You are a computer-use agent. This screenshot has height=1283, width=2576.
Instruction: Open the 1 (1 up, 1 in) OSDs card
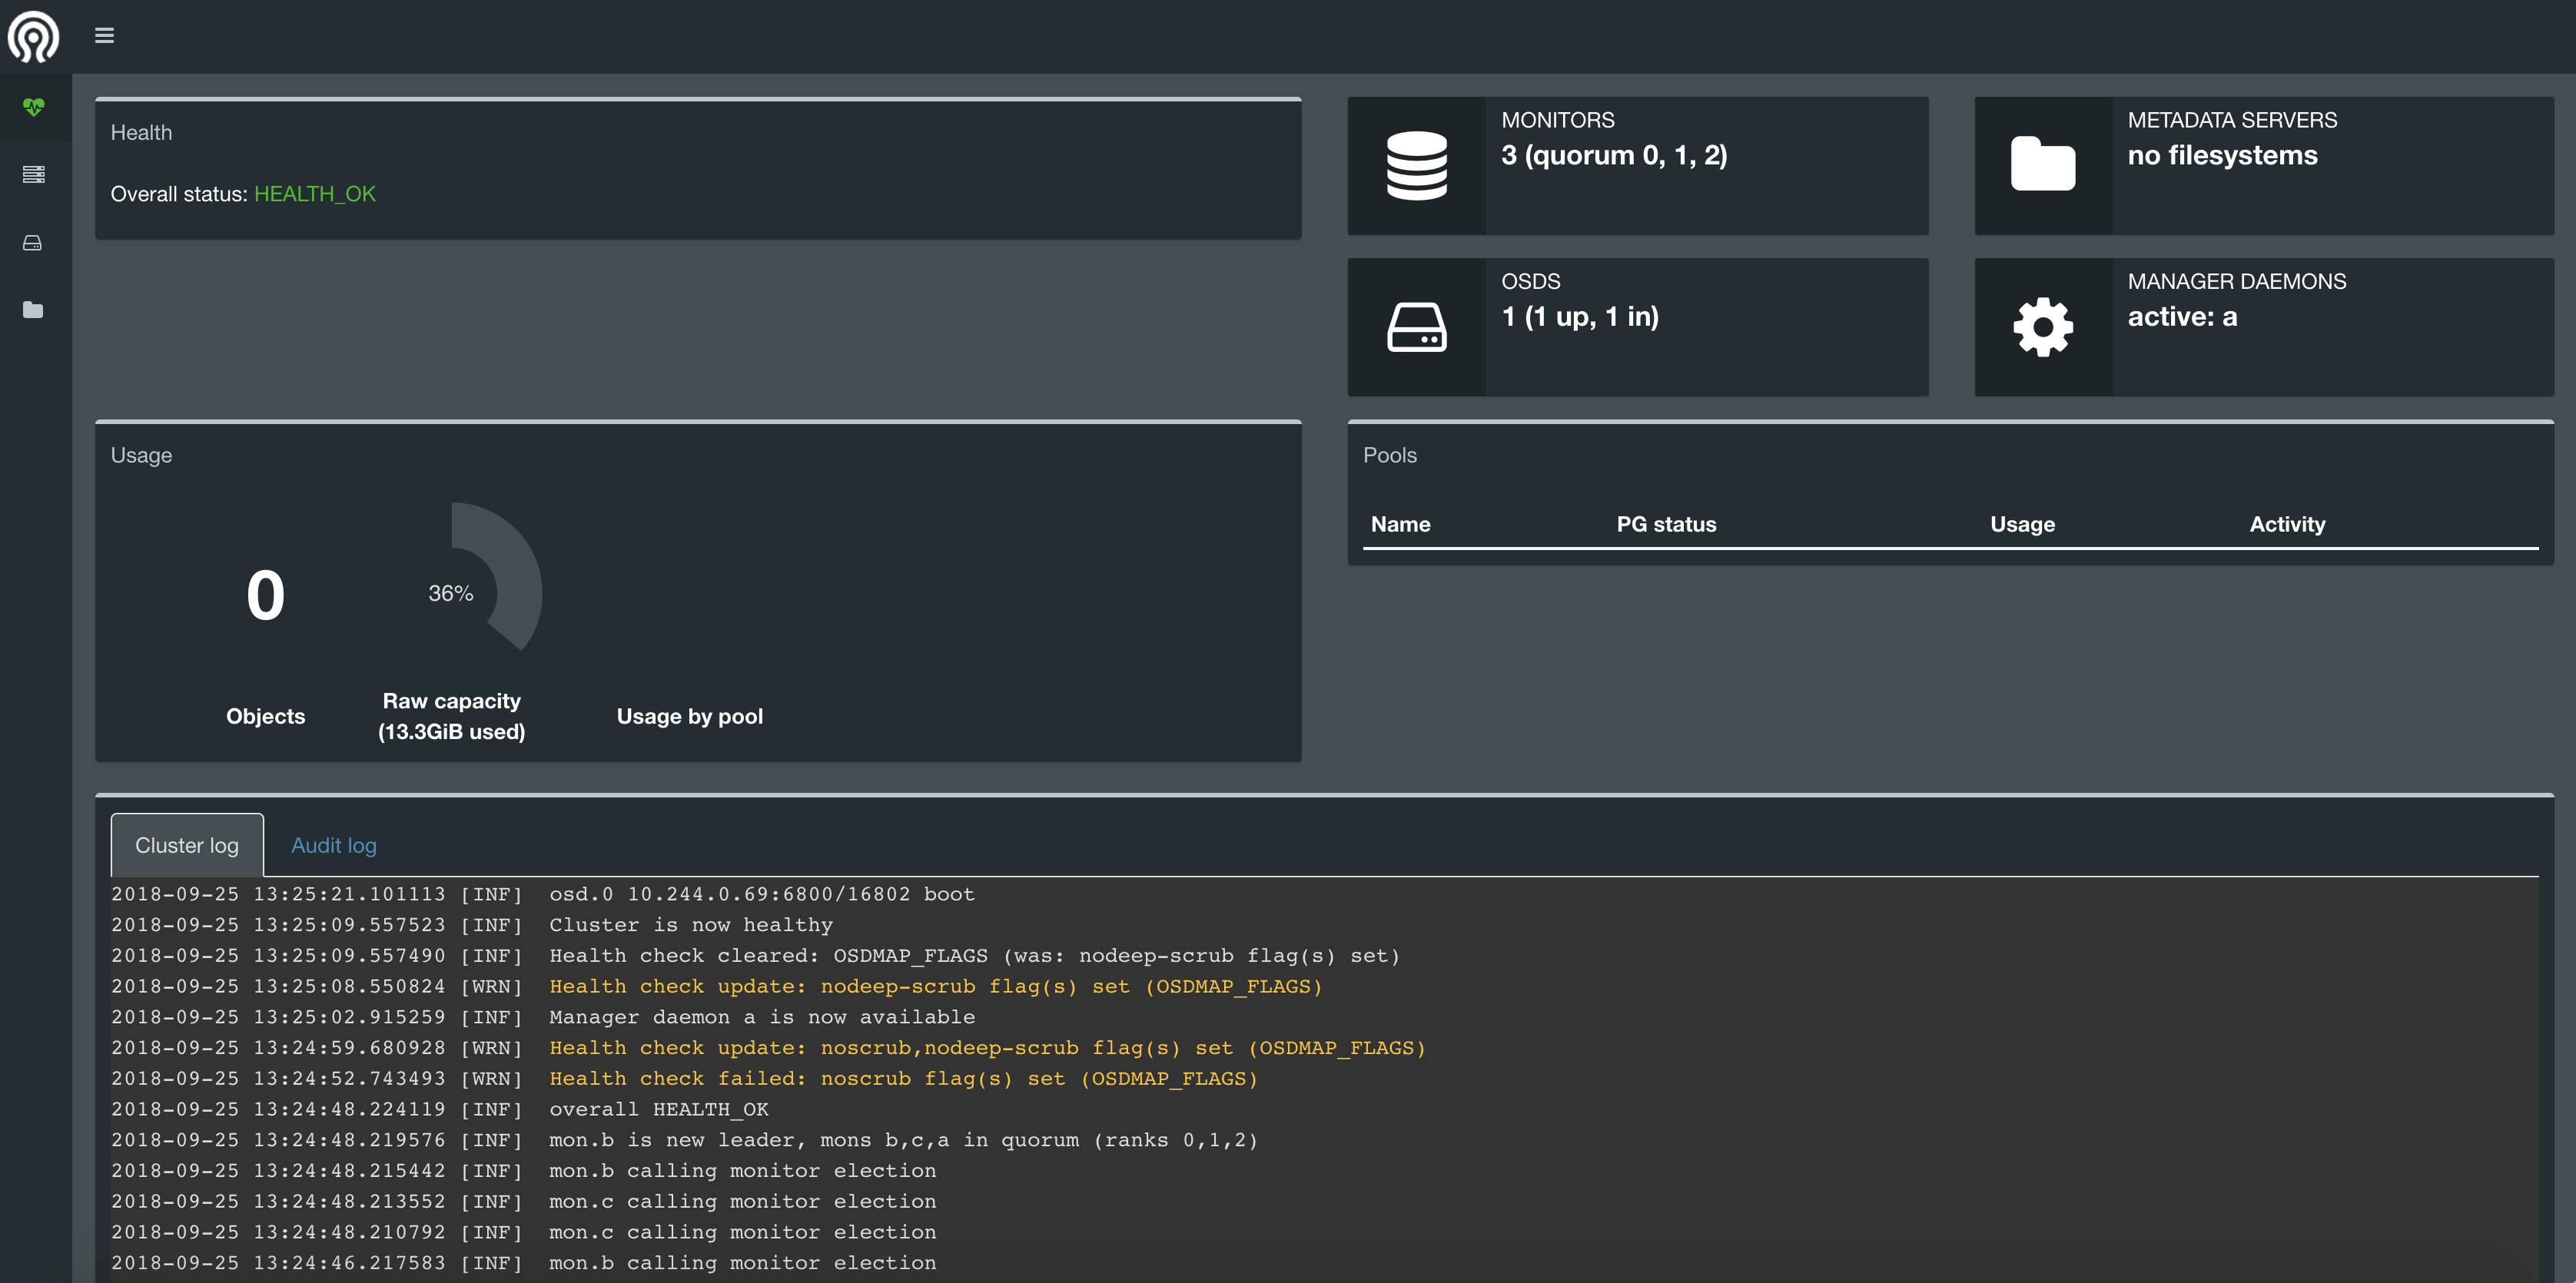click(1579, 317)
